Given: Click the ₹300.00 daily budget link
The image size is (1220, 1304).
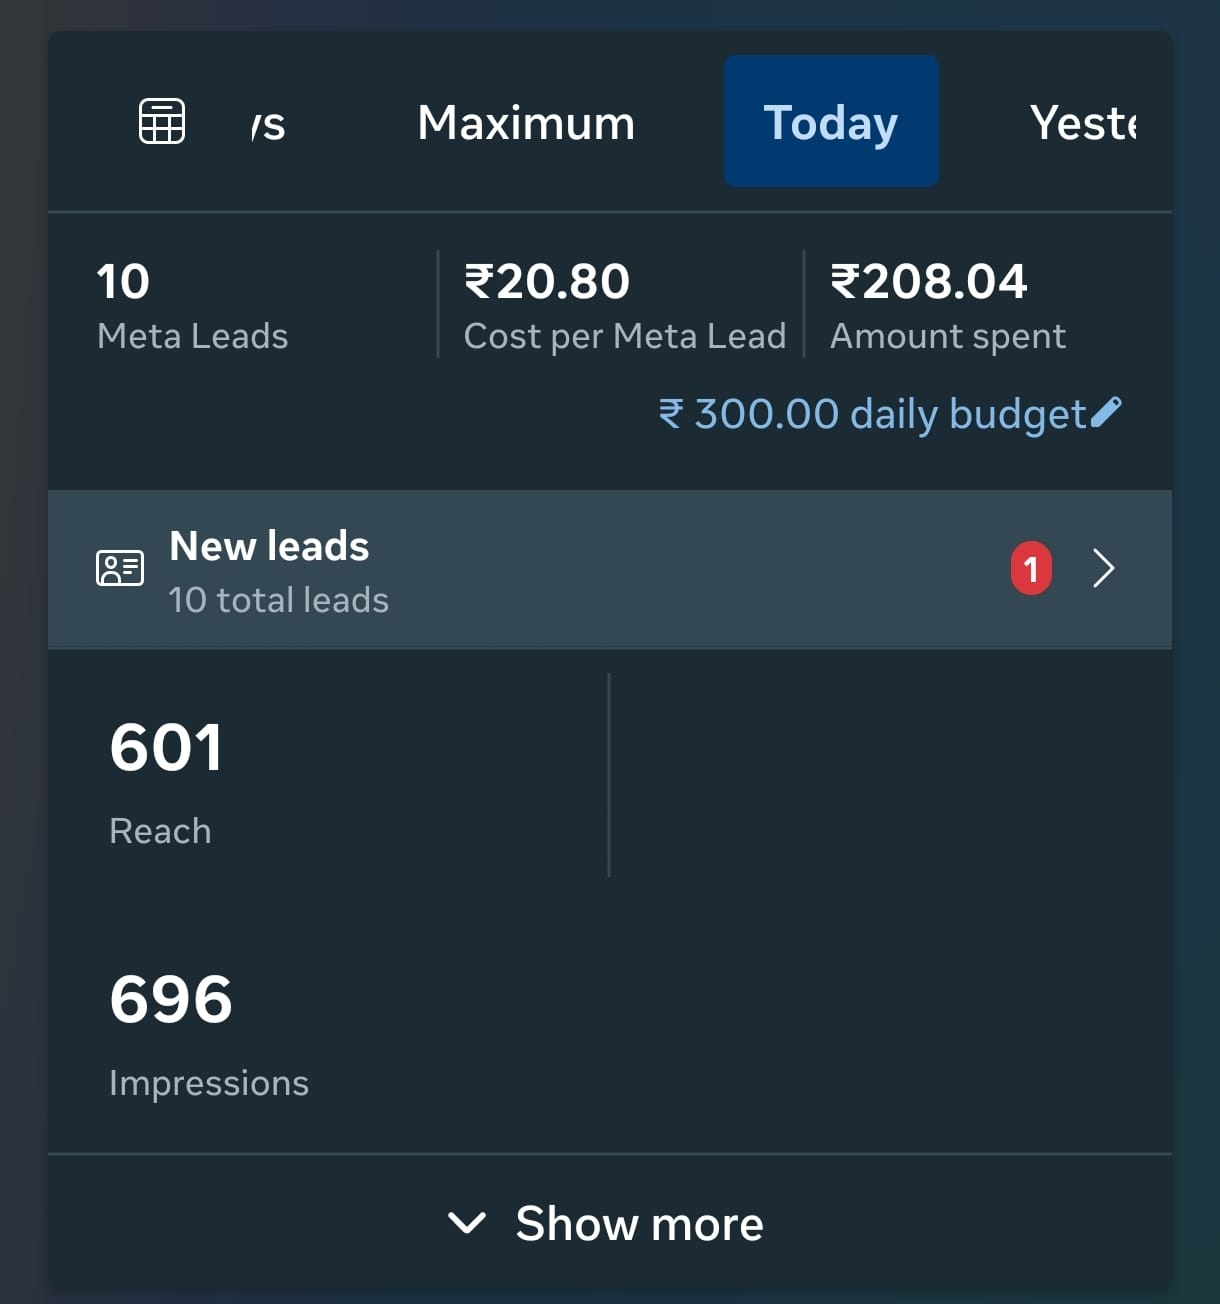Looking at the screenshot, I should 871,413.
